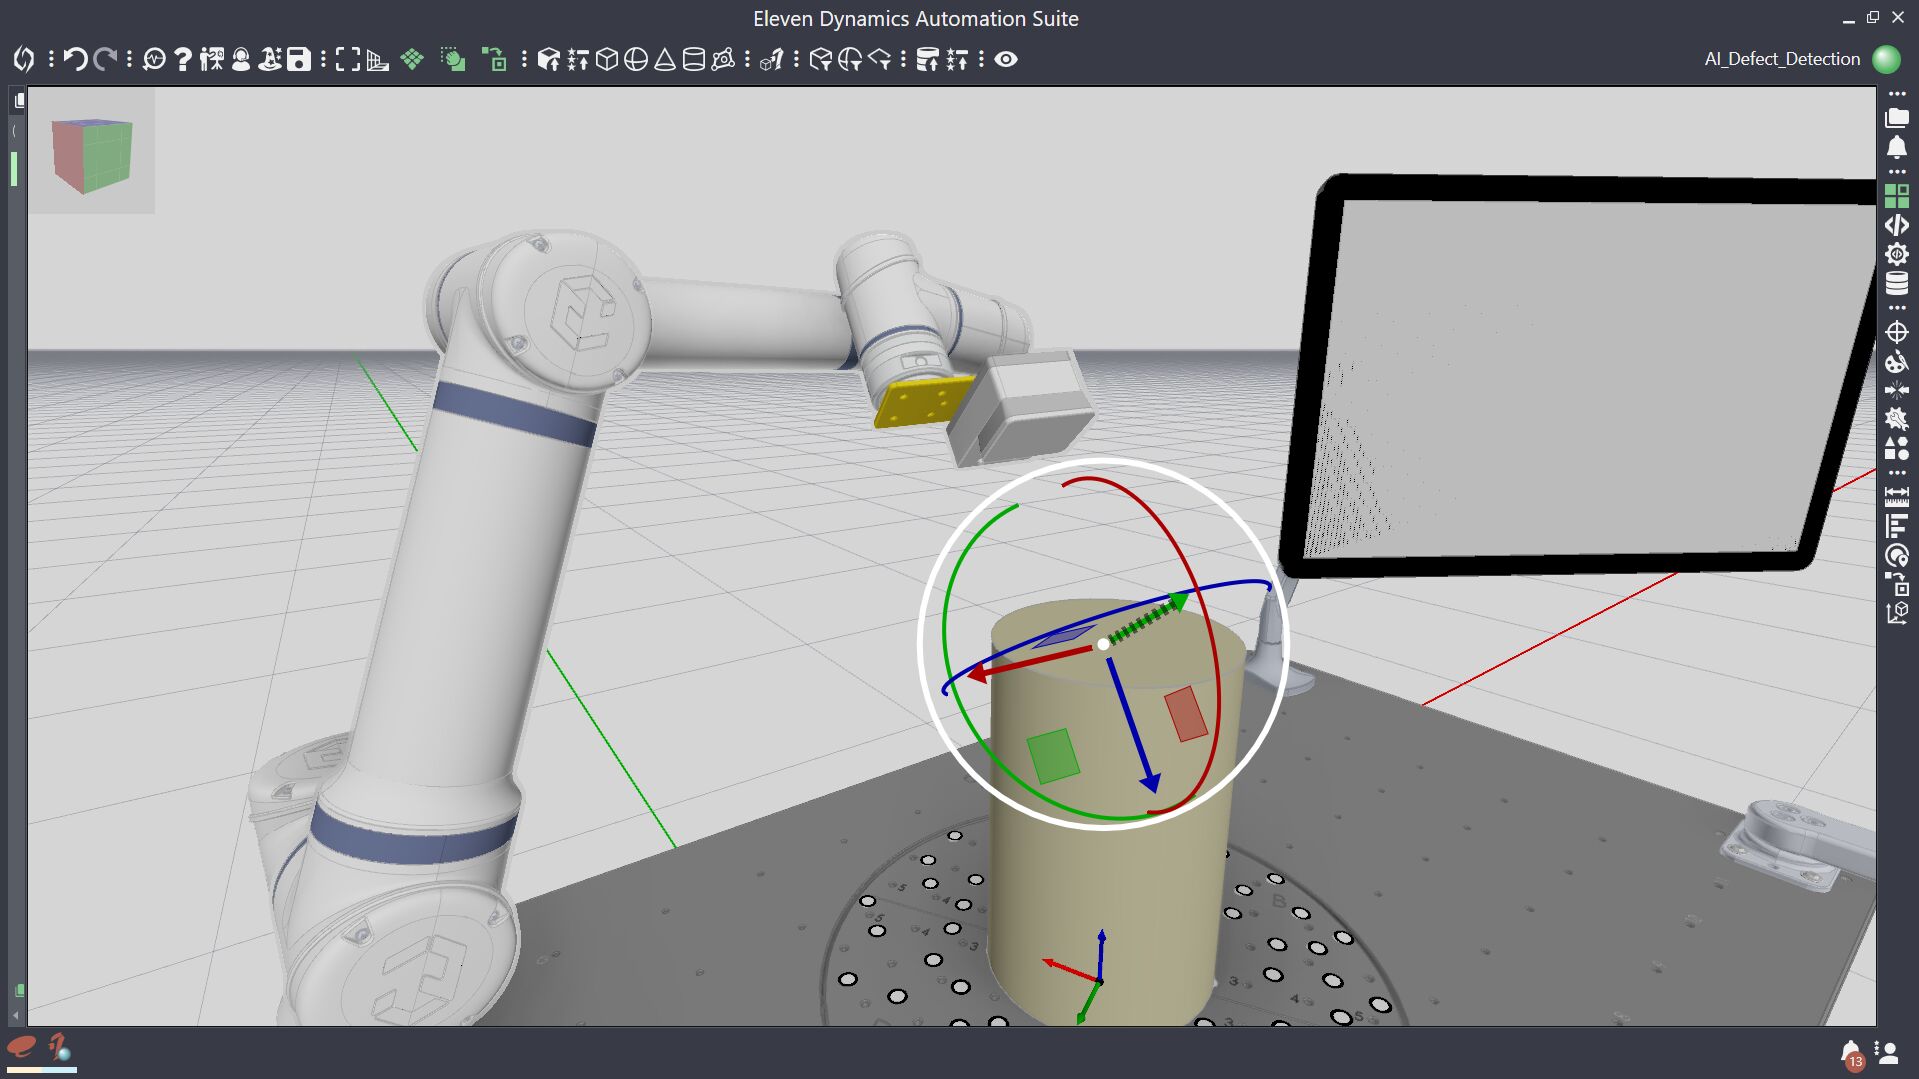Switch to the panel tab on the left edge
This screenshot has height=1079, width=1919.
point(18,100)
